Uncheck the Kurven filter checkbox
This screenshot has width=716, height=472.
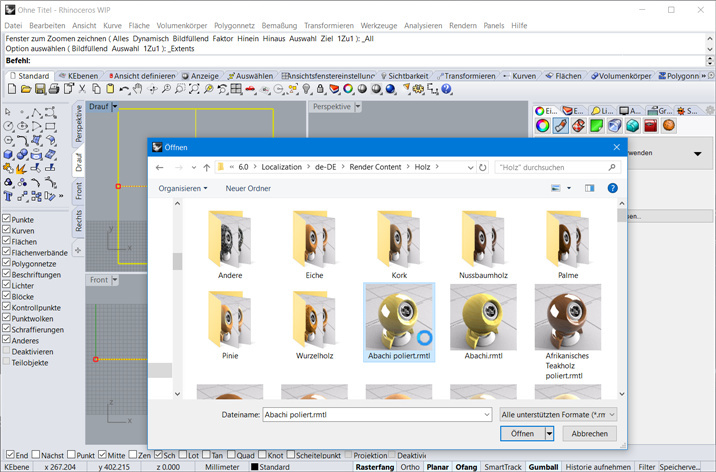[x=6, y=230]
